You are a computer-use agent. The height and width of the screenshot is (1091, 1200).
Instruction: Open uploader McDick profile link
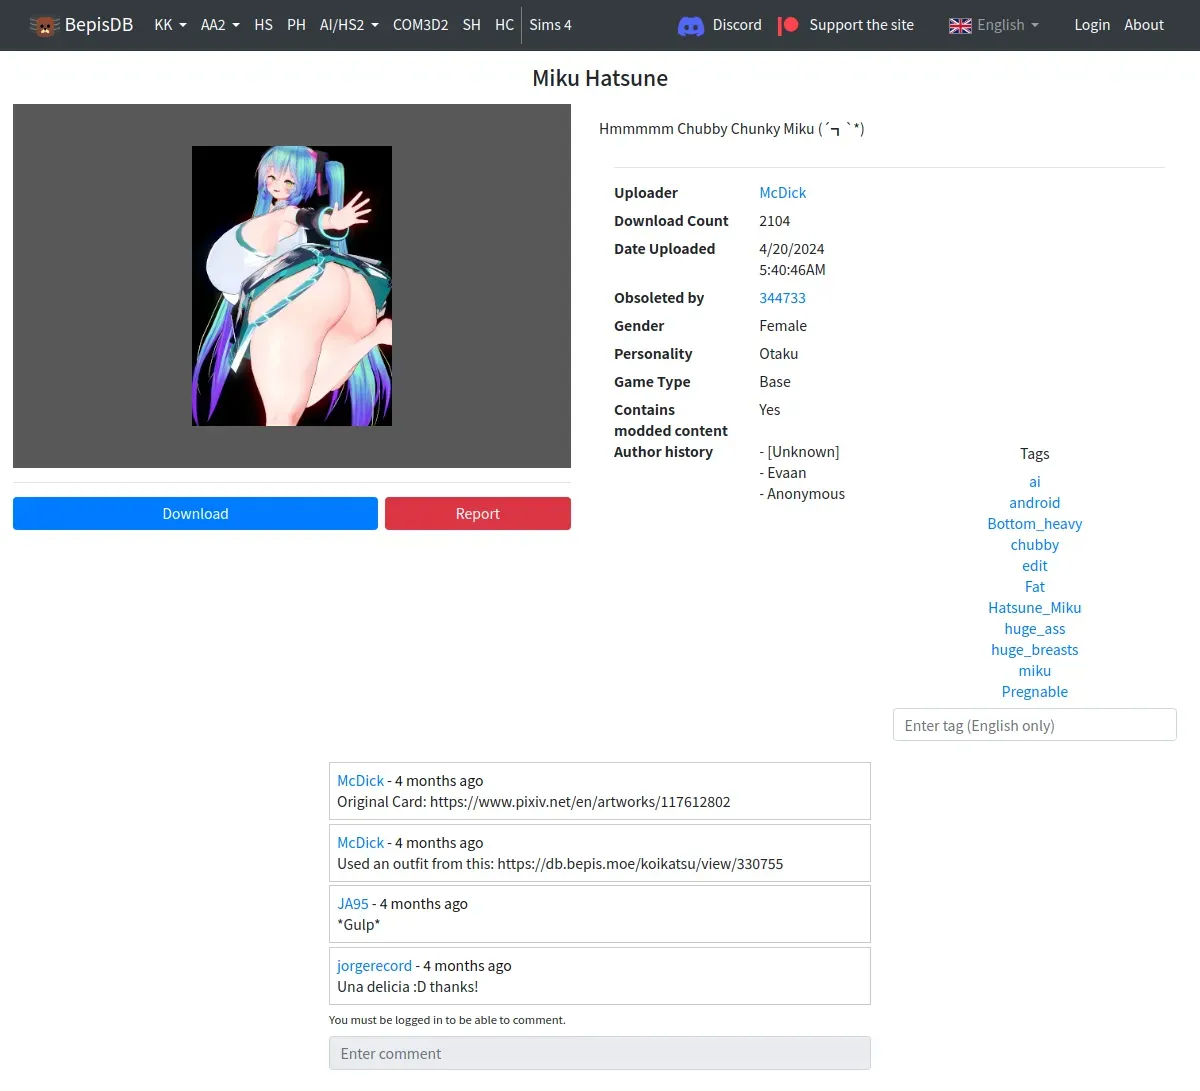coord(782,193)
